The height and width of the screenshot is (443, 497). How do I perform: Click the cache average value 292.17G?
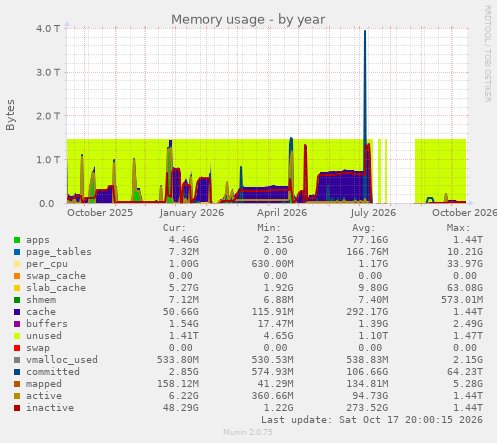pos(367,312)
